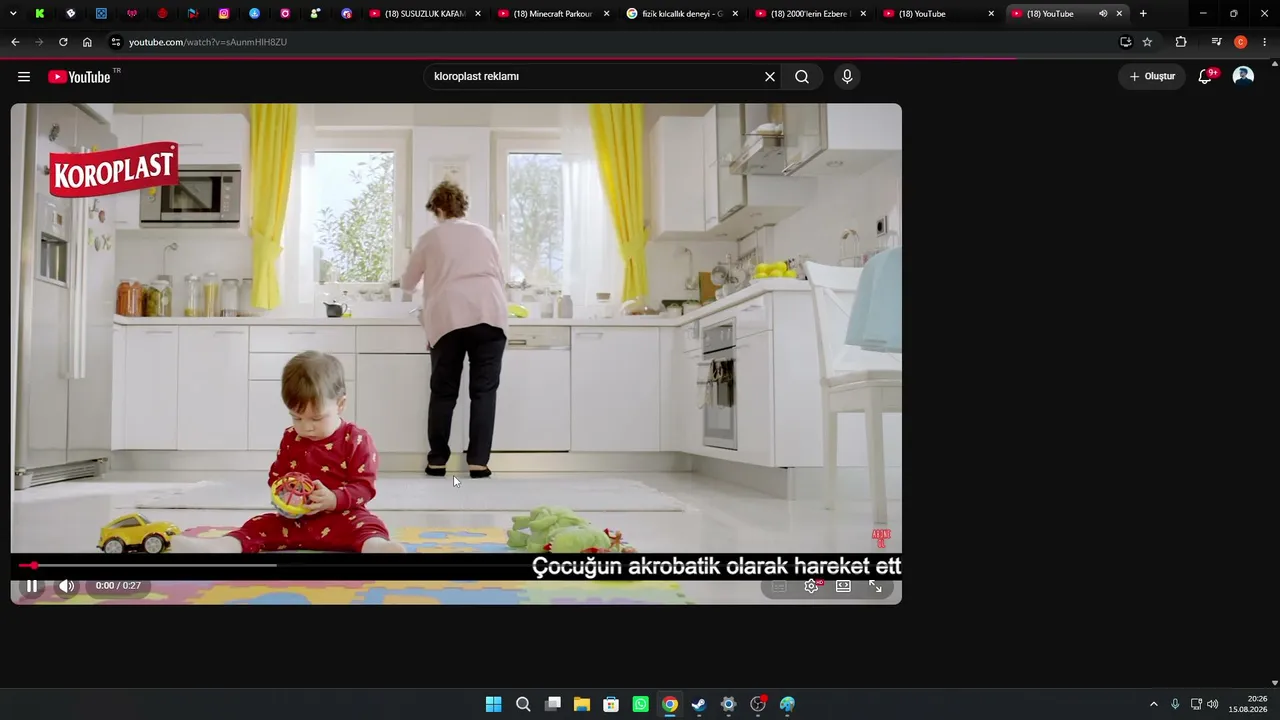The width and height of the screenshot is (1280, 720).
Task: Open video player settings gear
Action: click(x=811, y=586)
